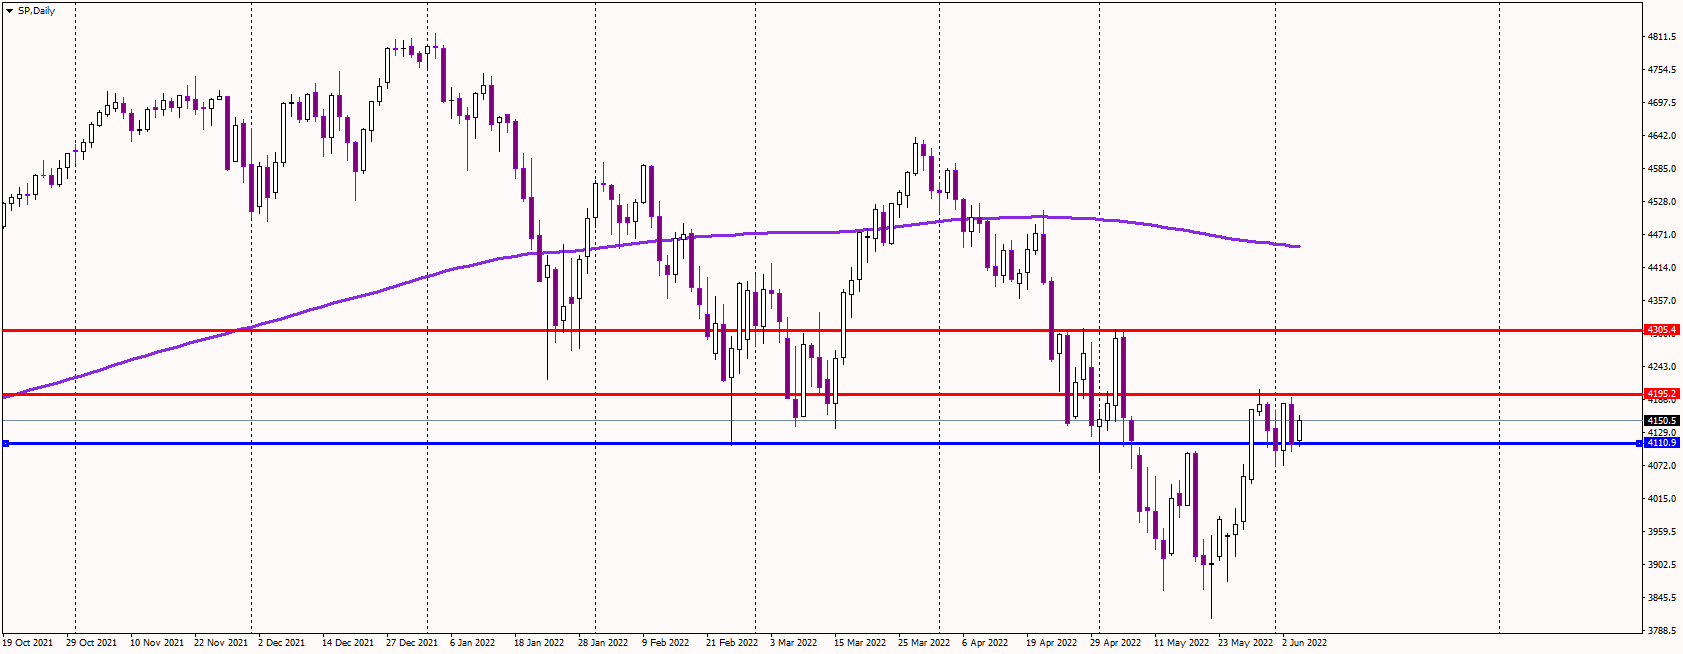
Task: Click the 3845.5 price axis value
Action: (x=1662, y=598)
